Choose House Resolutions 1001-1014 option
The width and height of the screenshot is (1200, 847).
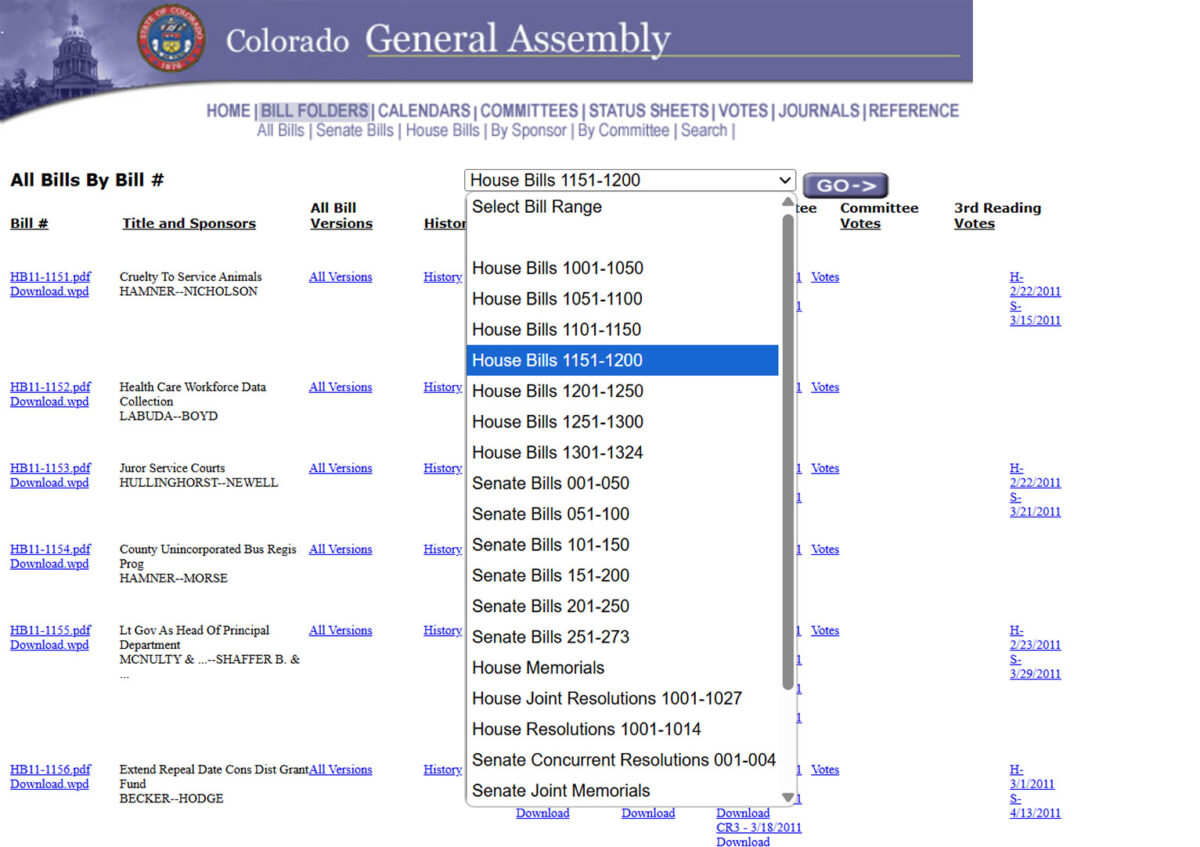622,729
